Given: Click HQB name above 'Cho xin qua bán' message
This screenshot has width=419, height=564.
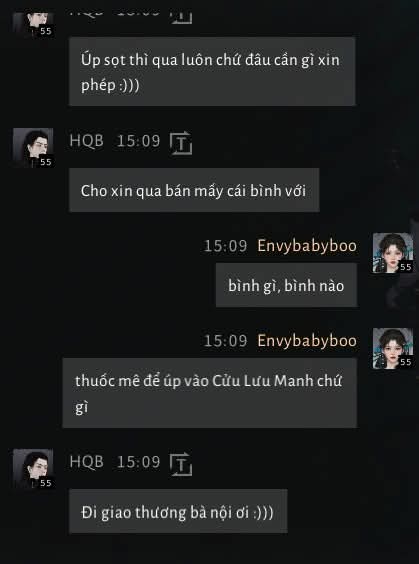Looking at the screenshot, I should click(86, 141).
